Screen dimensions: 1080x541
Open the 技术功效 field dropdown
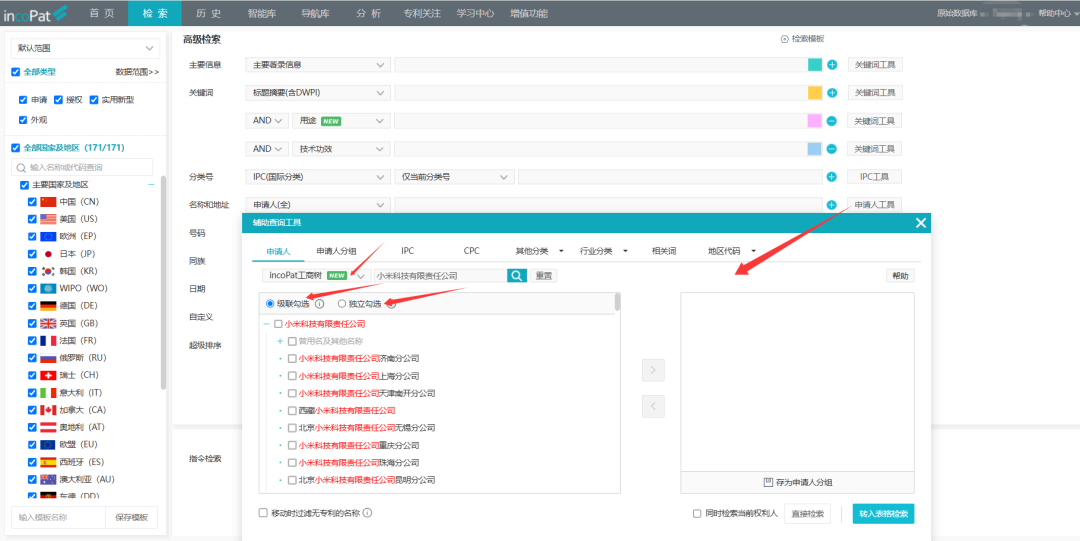341,149
